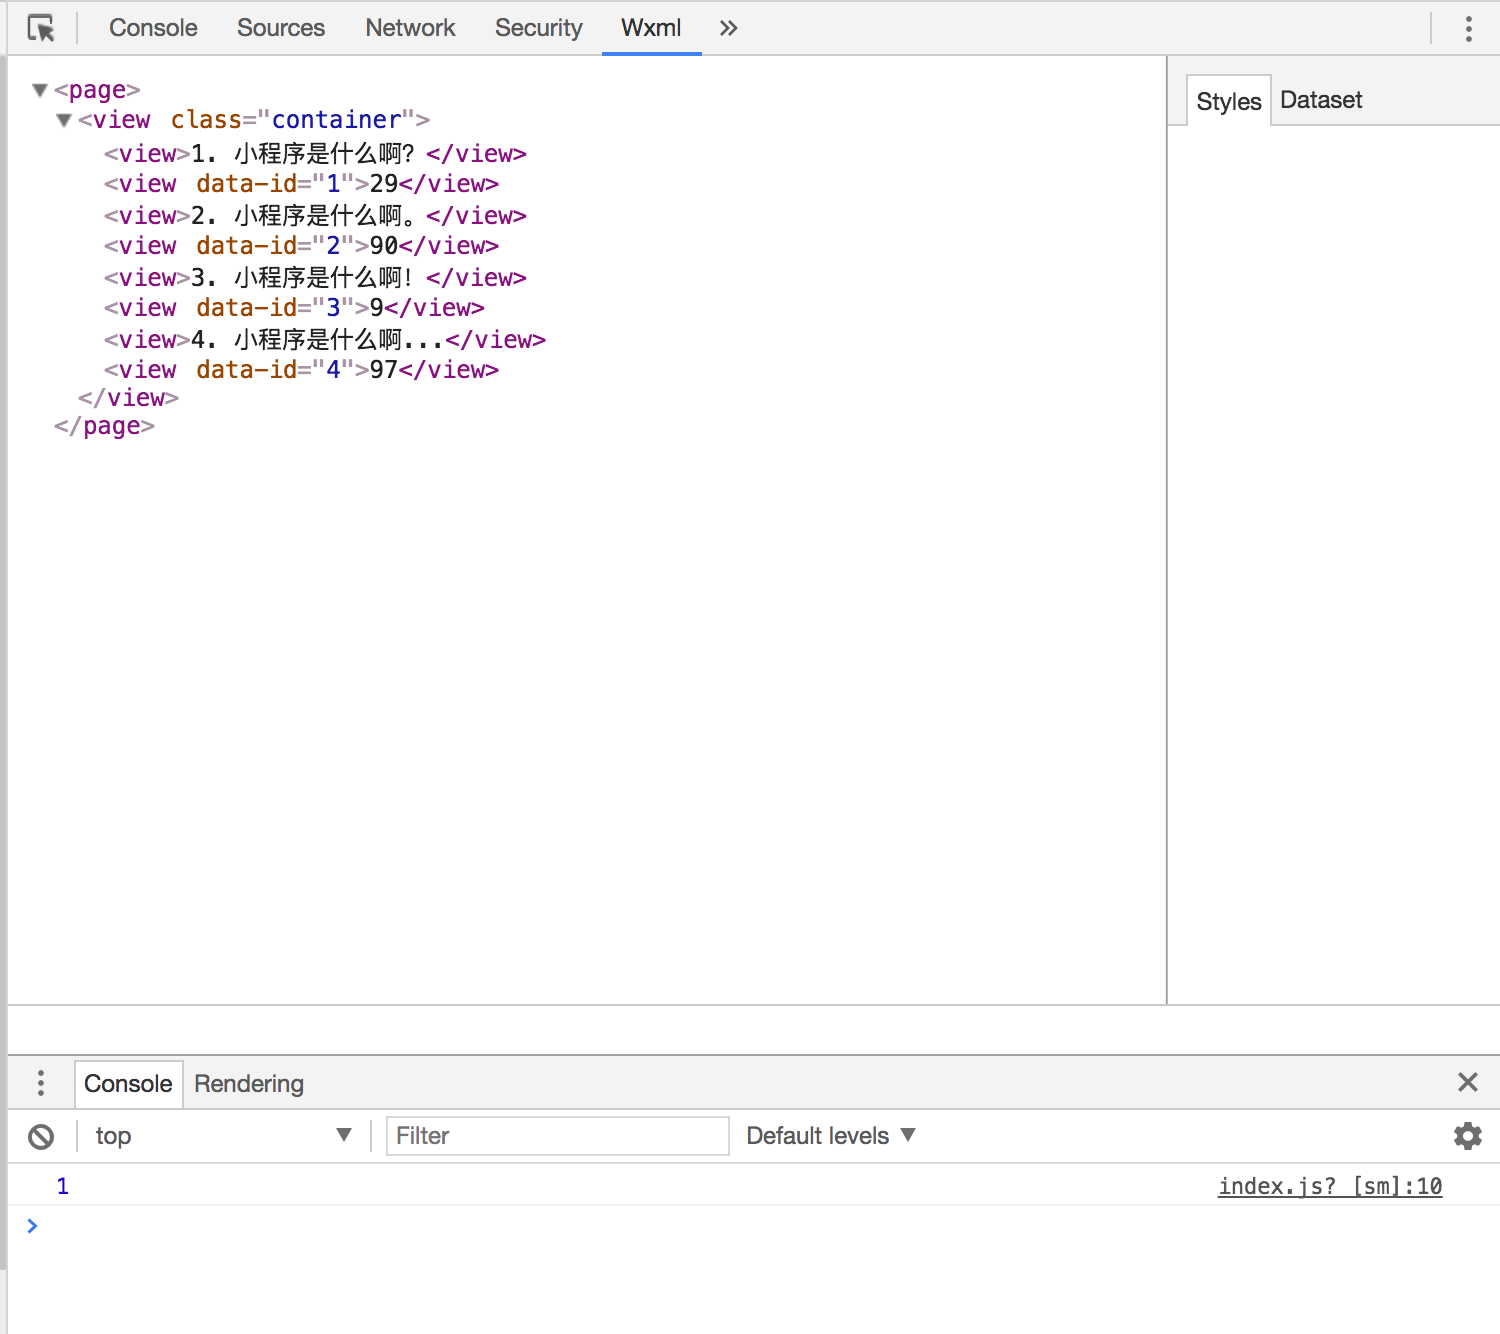1500x1334 pixels.
Task: Select the view with data-id 1
Action: point(301,184)
